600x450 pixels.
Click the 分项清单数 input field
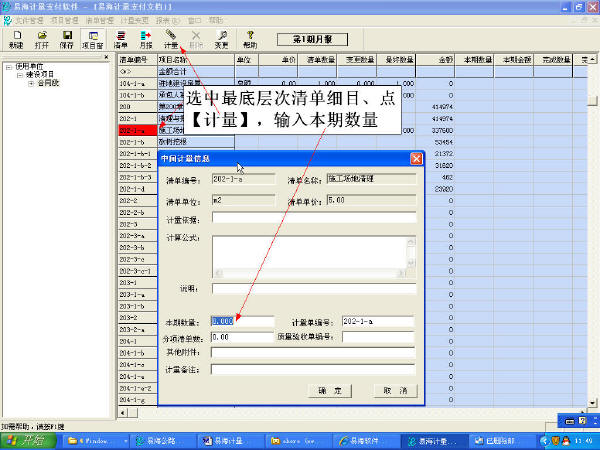(243, 337)
